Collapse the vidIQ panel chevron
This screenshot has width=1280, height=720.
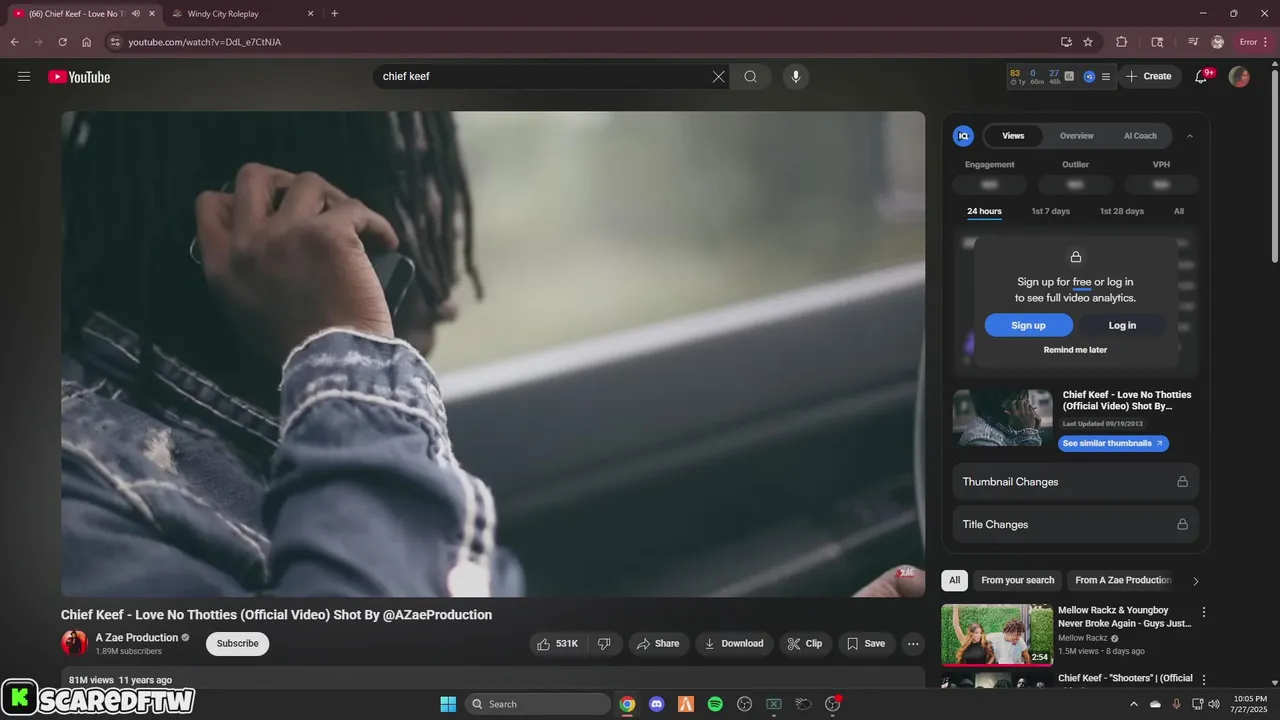click(x=1190, y=136)
